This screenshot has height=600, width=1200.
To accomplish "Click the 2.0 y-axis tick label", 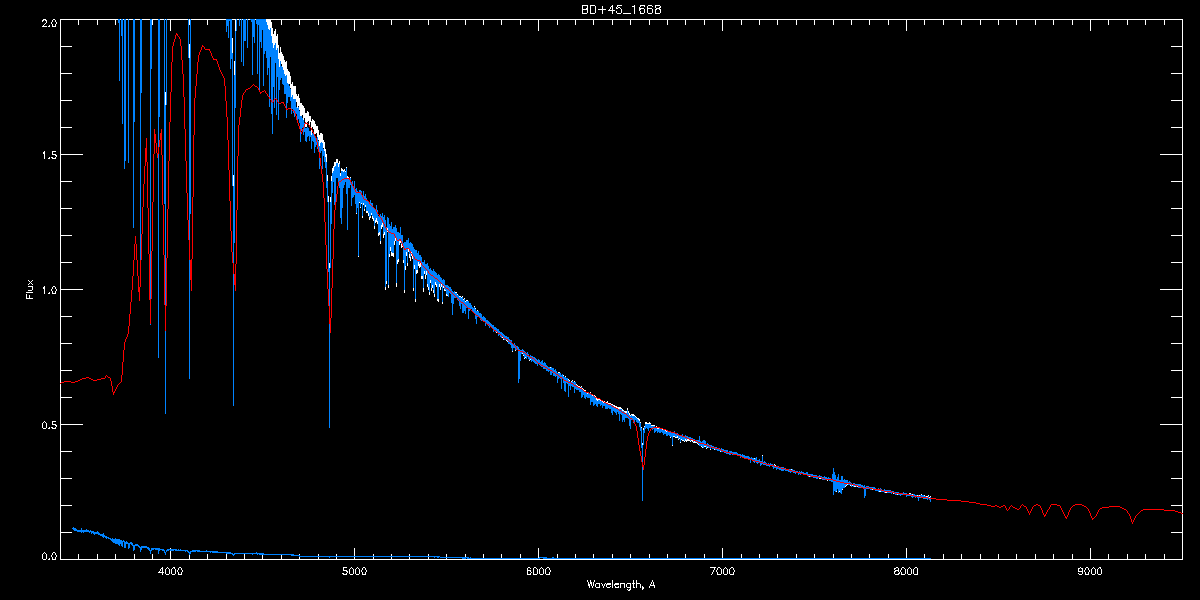I will pyautogui.click(x=48, y=22).
